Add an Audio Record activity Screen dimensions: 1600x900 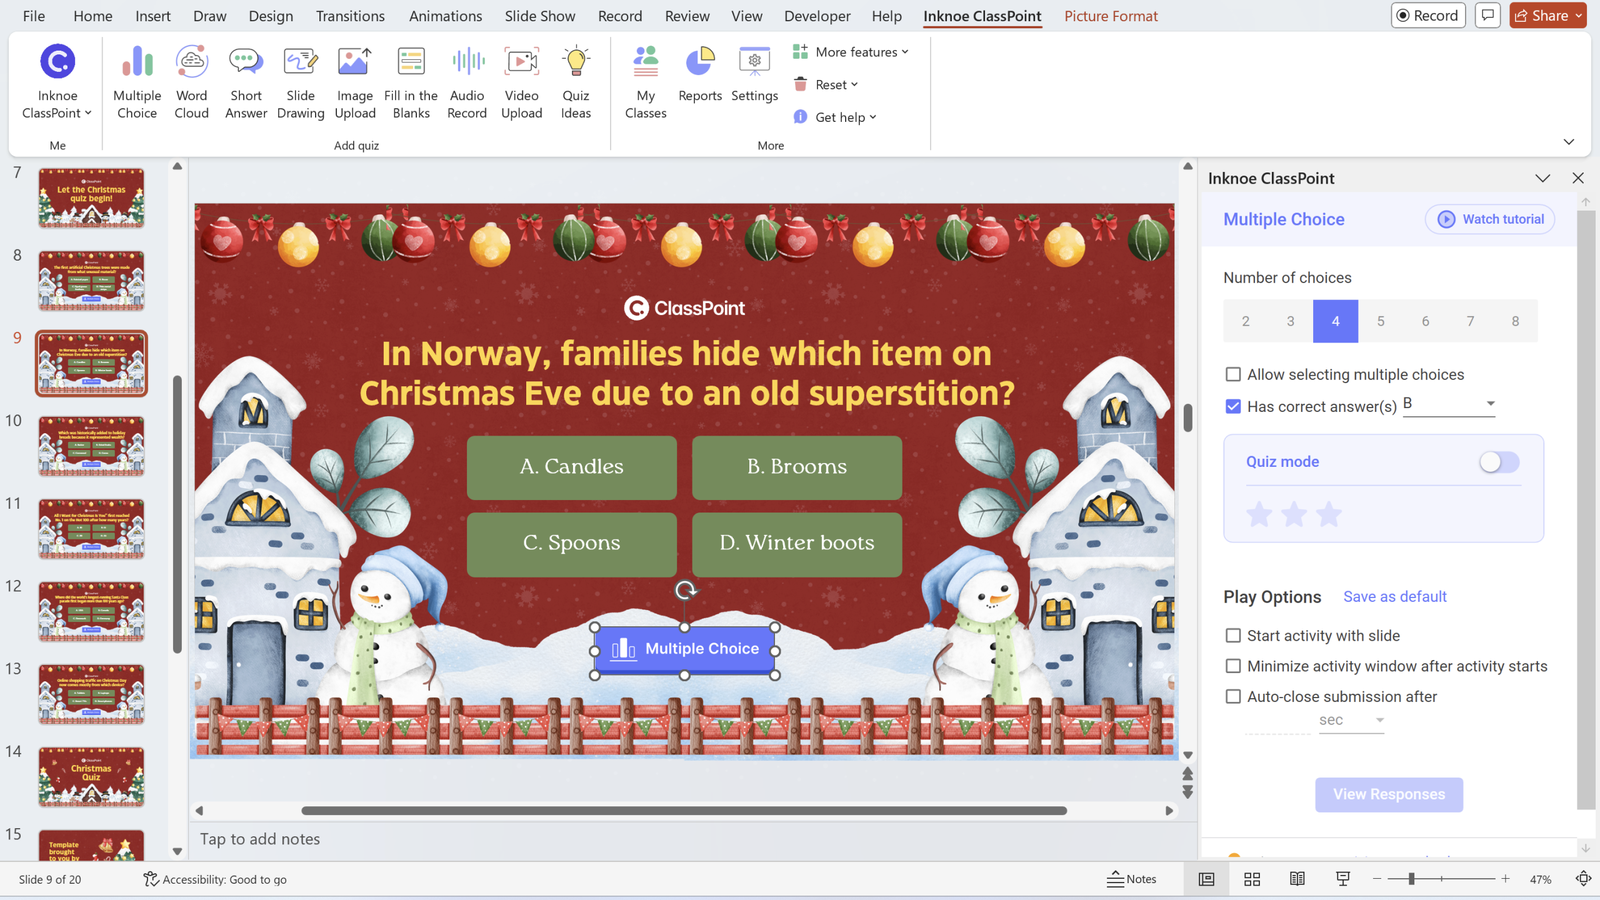coord(467,82)
